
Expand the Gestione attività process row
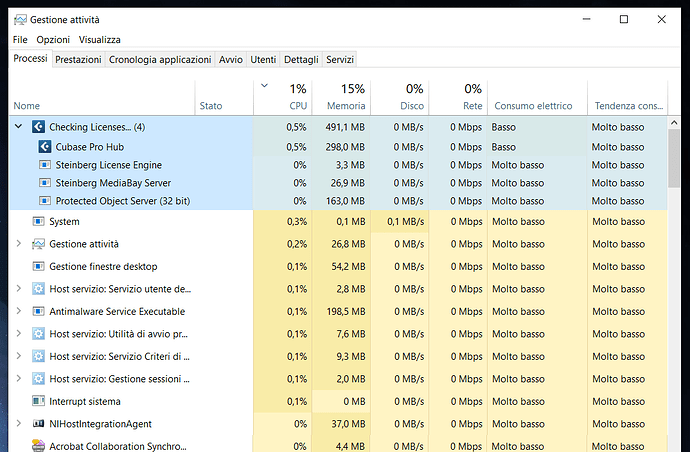click(19, 244)
